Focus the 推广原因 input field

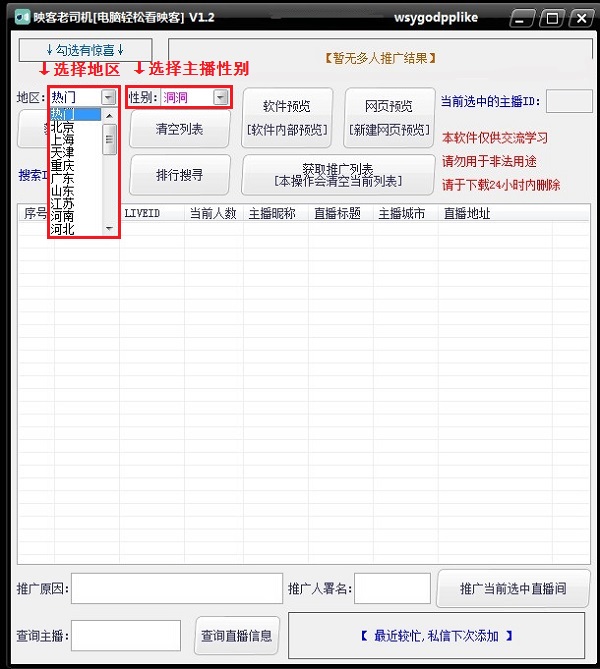(x=177, y=588)
